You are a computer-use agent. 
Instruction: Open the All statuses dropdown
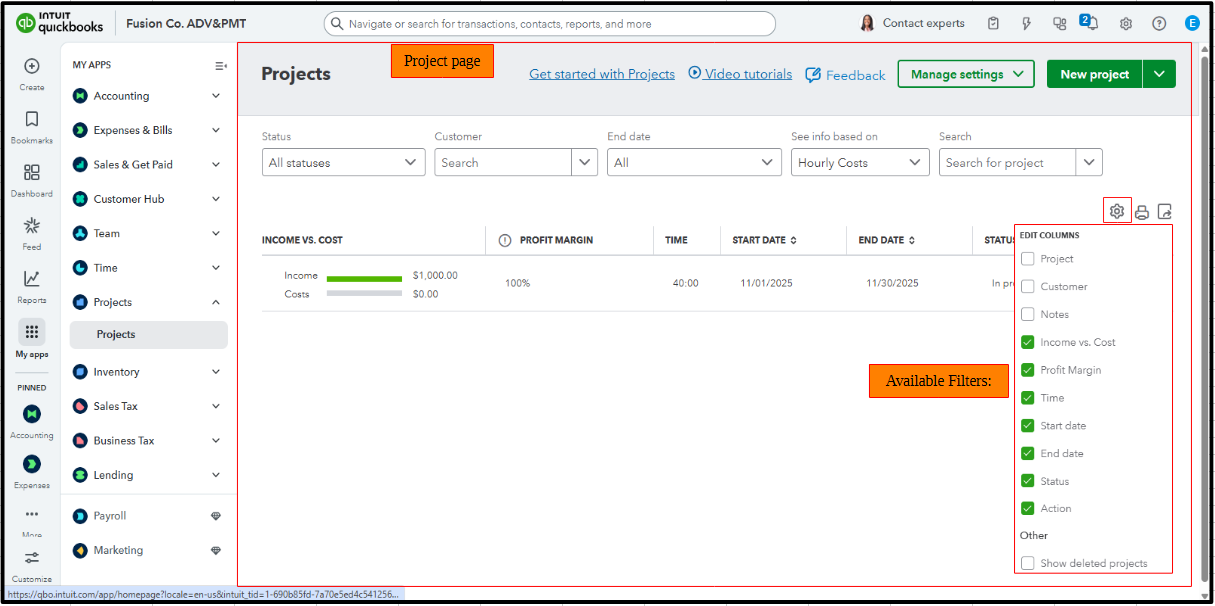(343, 163)
